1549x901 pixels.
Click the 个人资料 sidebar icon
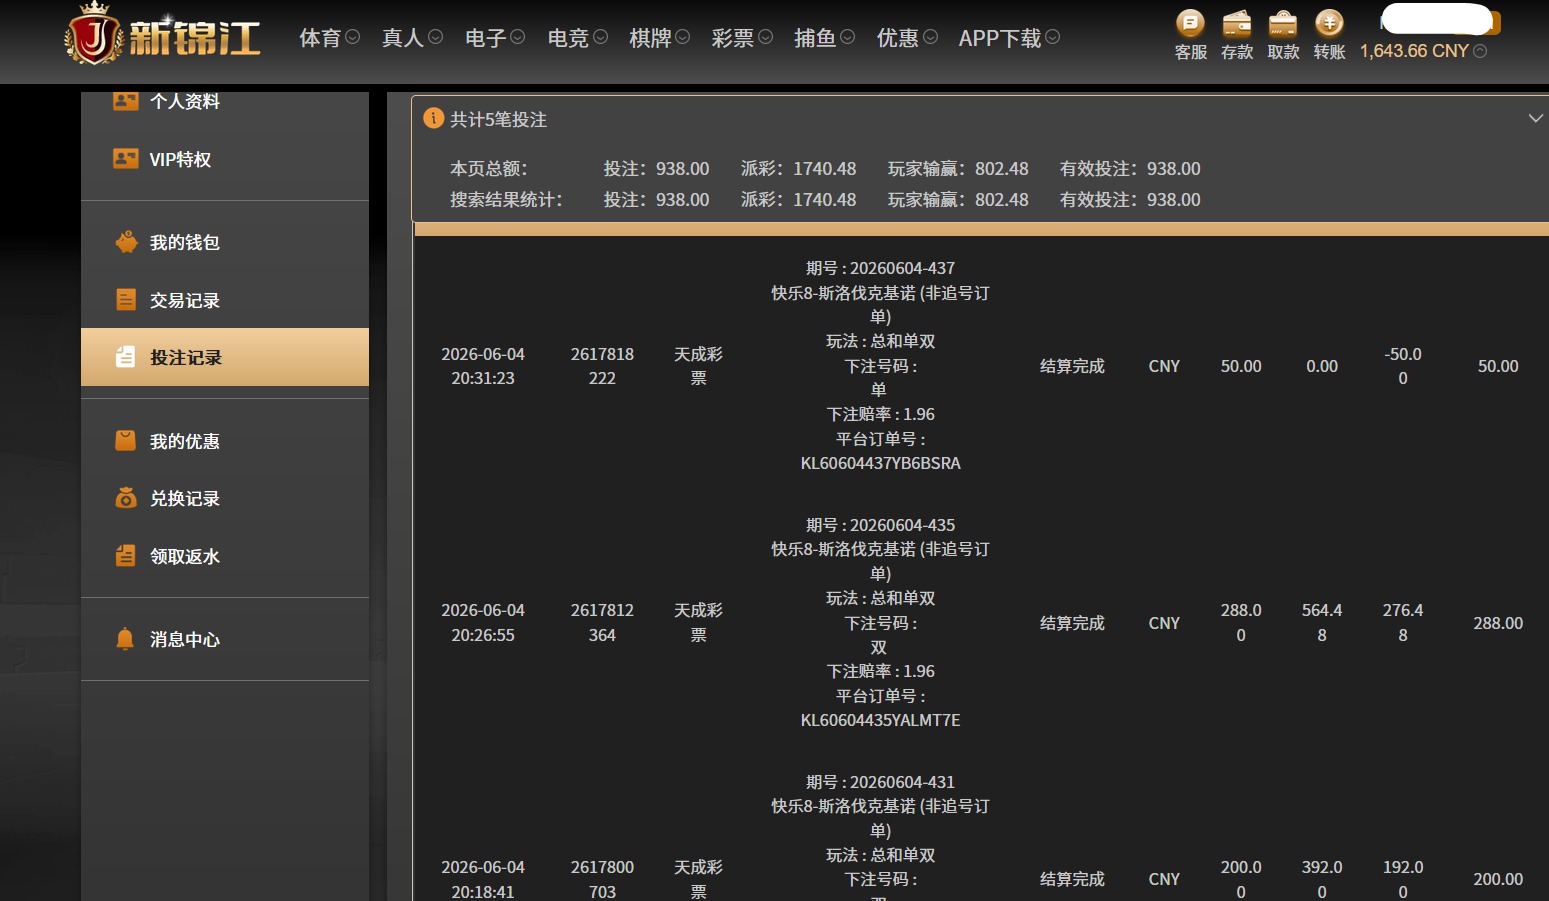click(x=126, y=101)
